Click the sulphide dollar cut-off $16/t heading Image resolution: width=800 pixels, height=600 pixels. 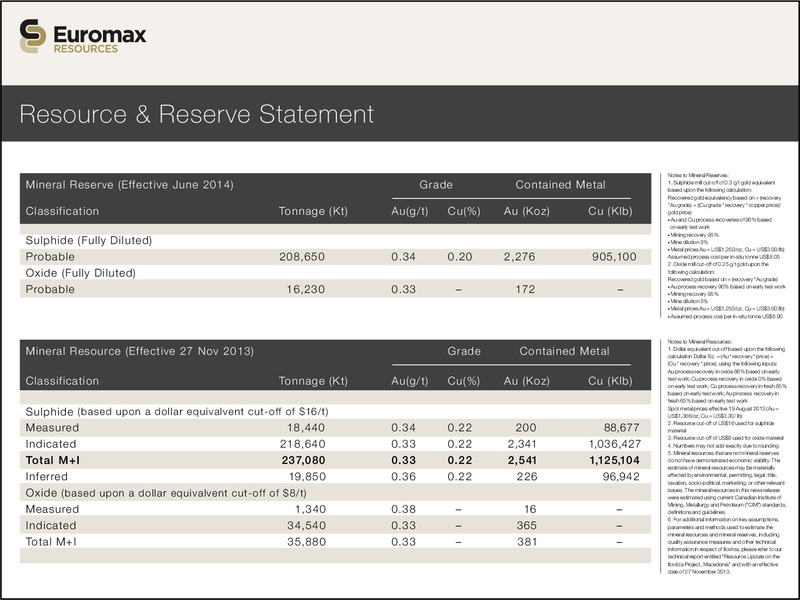click(x=177, y=411)
